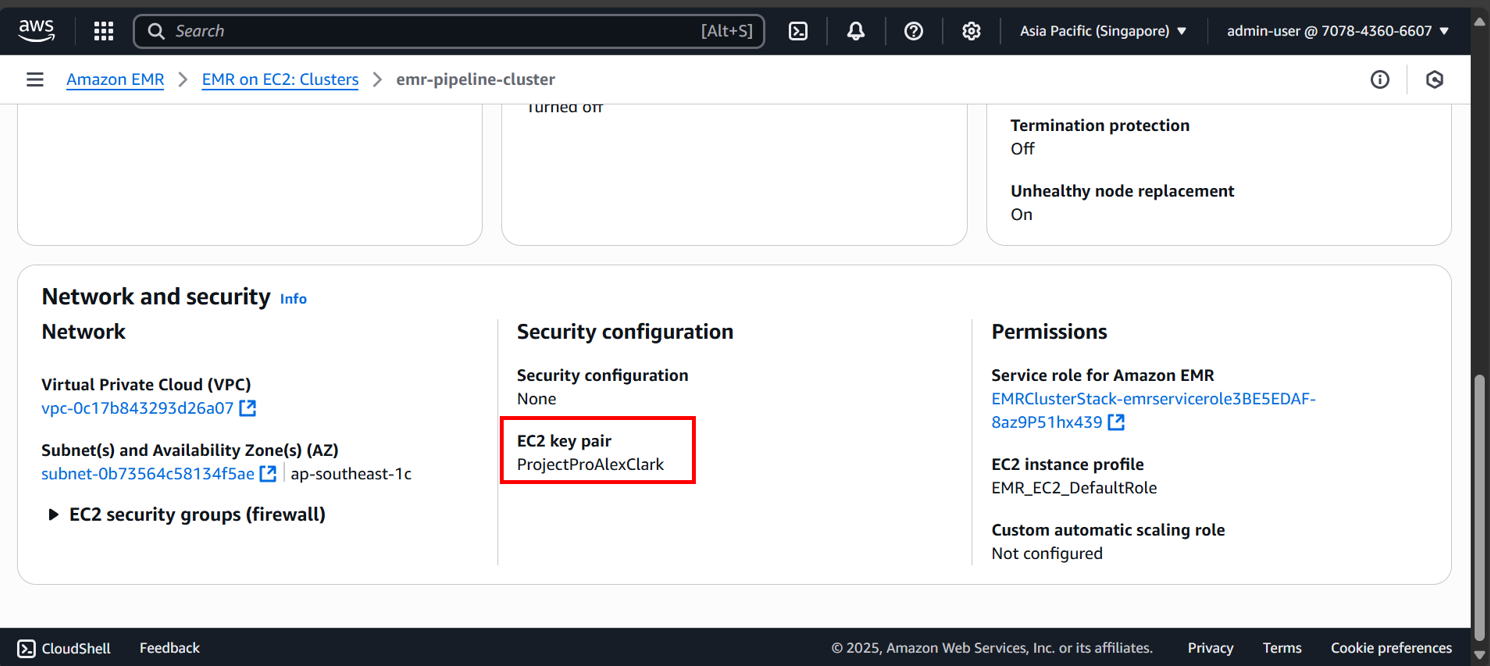The height and width of the screenshot is (666, 1490).
Task: Click the Info link beside Network and security
Action: (x=293, y=299)
